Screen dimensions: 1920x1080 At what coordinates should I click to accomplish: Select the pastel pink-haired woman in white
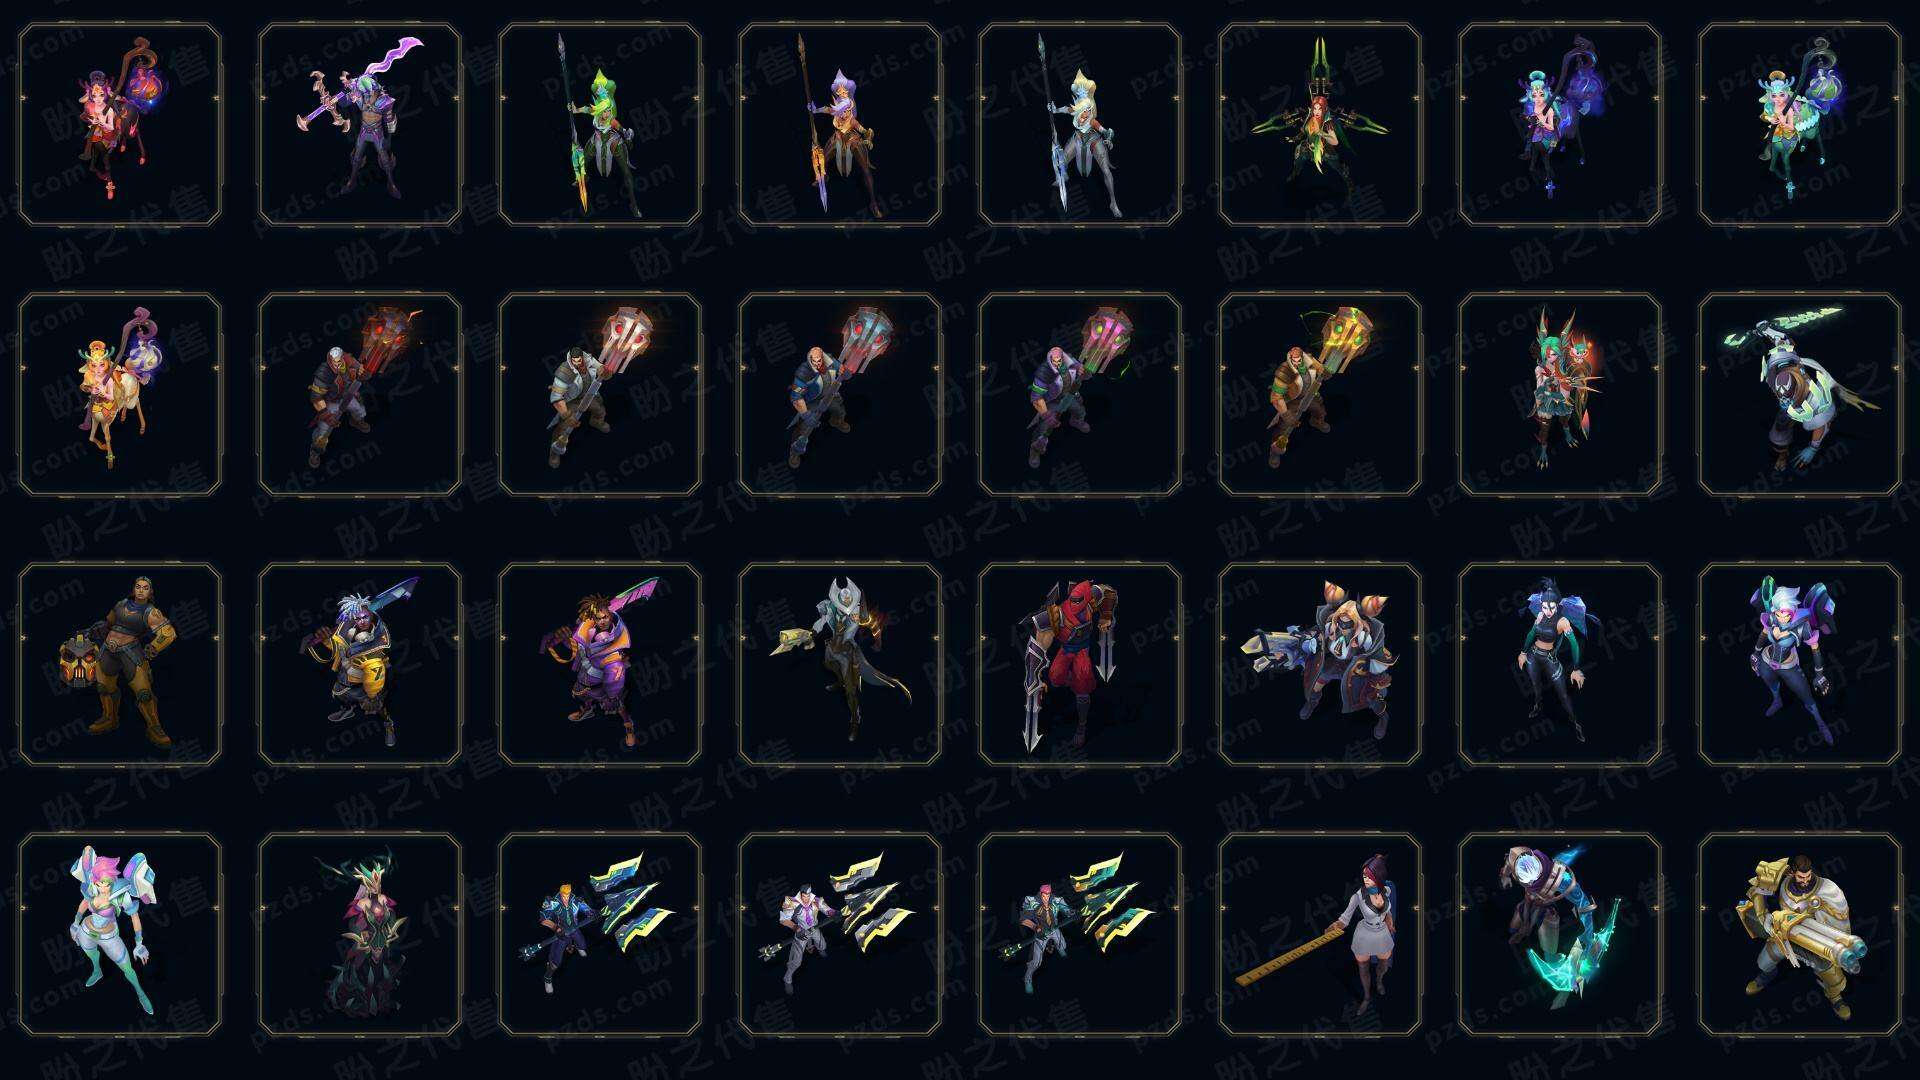(x=120, y=934)
